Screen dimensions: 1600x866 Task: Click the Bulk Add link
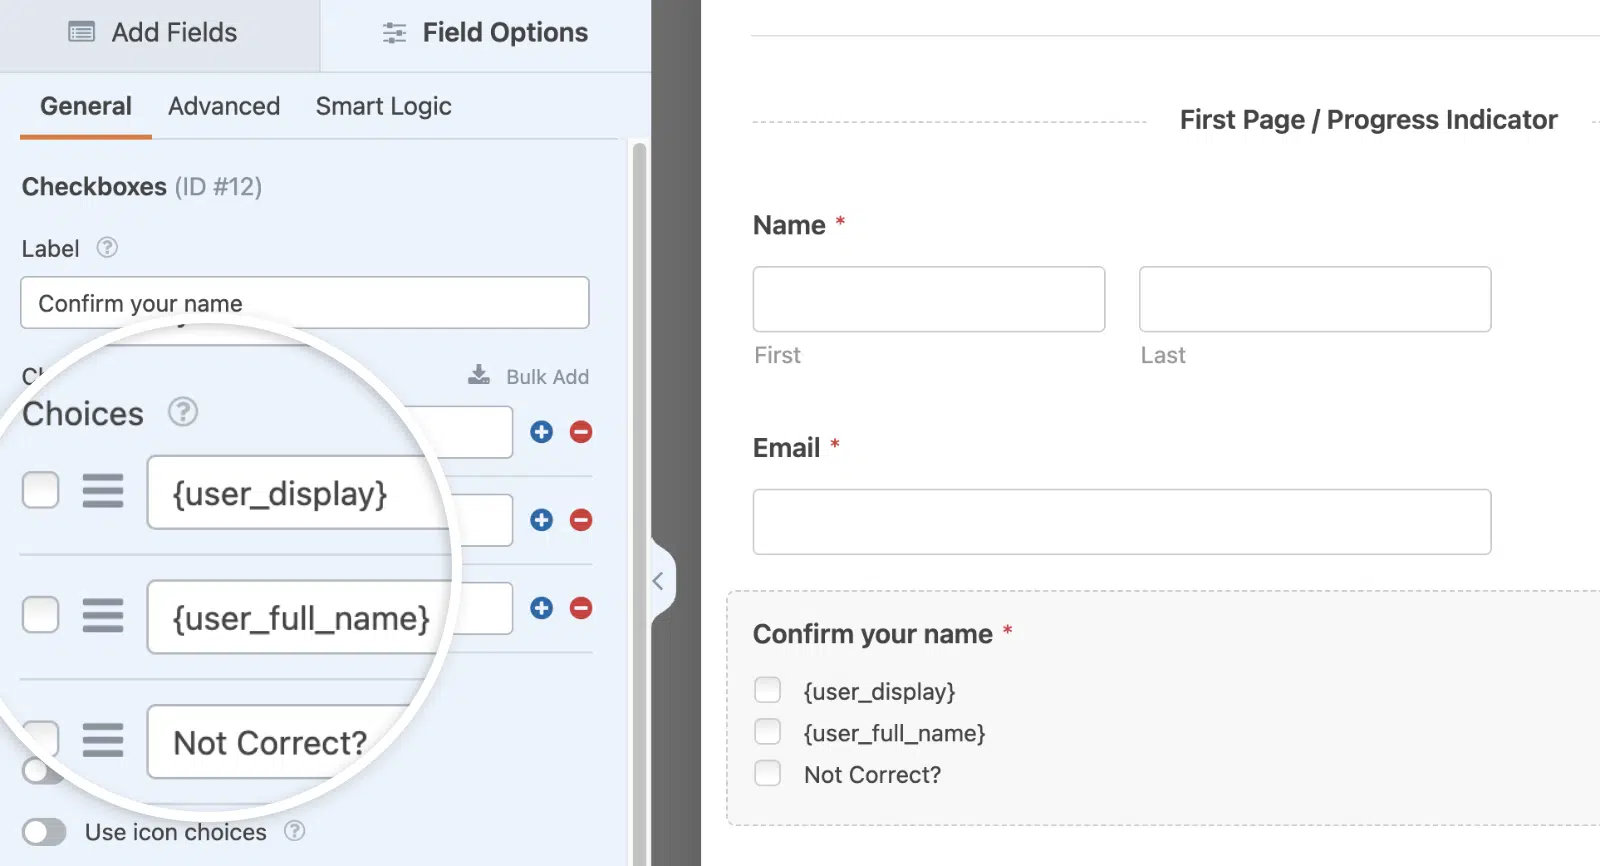click(x=529, y=376)
